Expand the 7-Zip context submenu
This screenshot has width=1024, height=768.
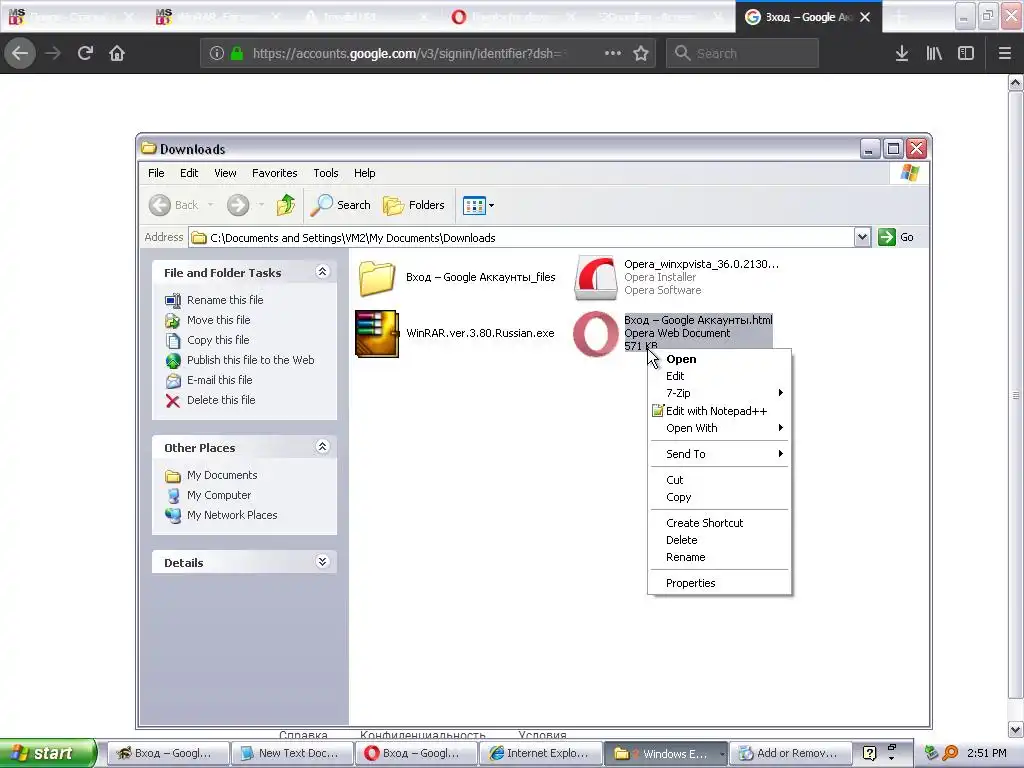coord(720,393)
